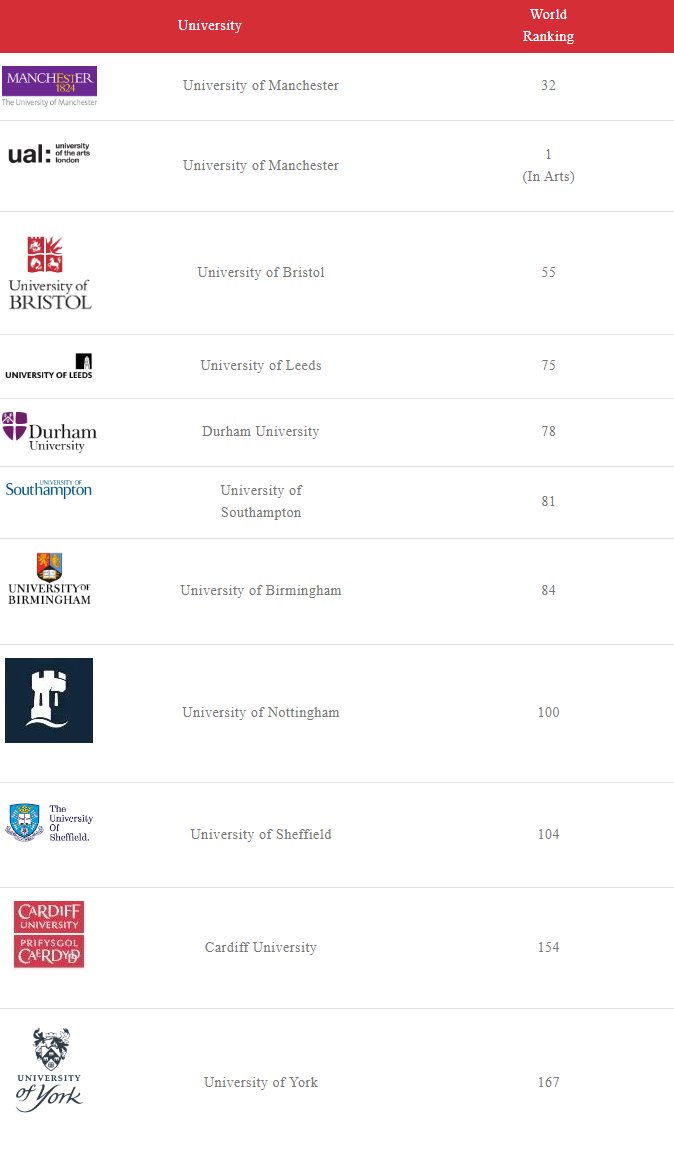Click the "Cardiff University" name text

point(261,948)
